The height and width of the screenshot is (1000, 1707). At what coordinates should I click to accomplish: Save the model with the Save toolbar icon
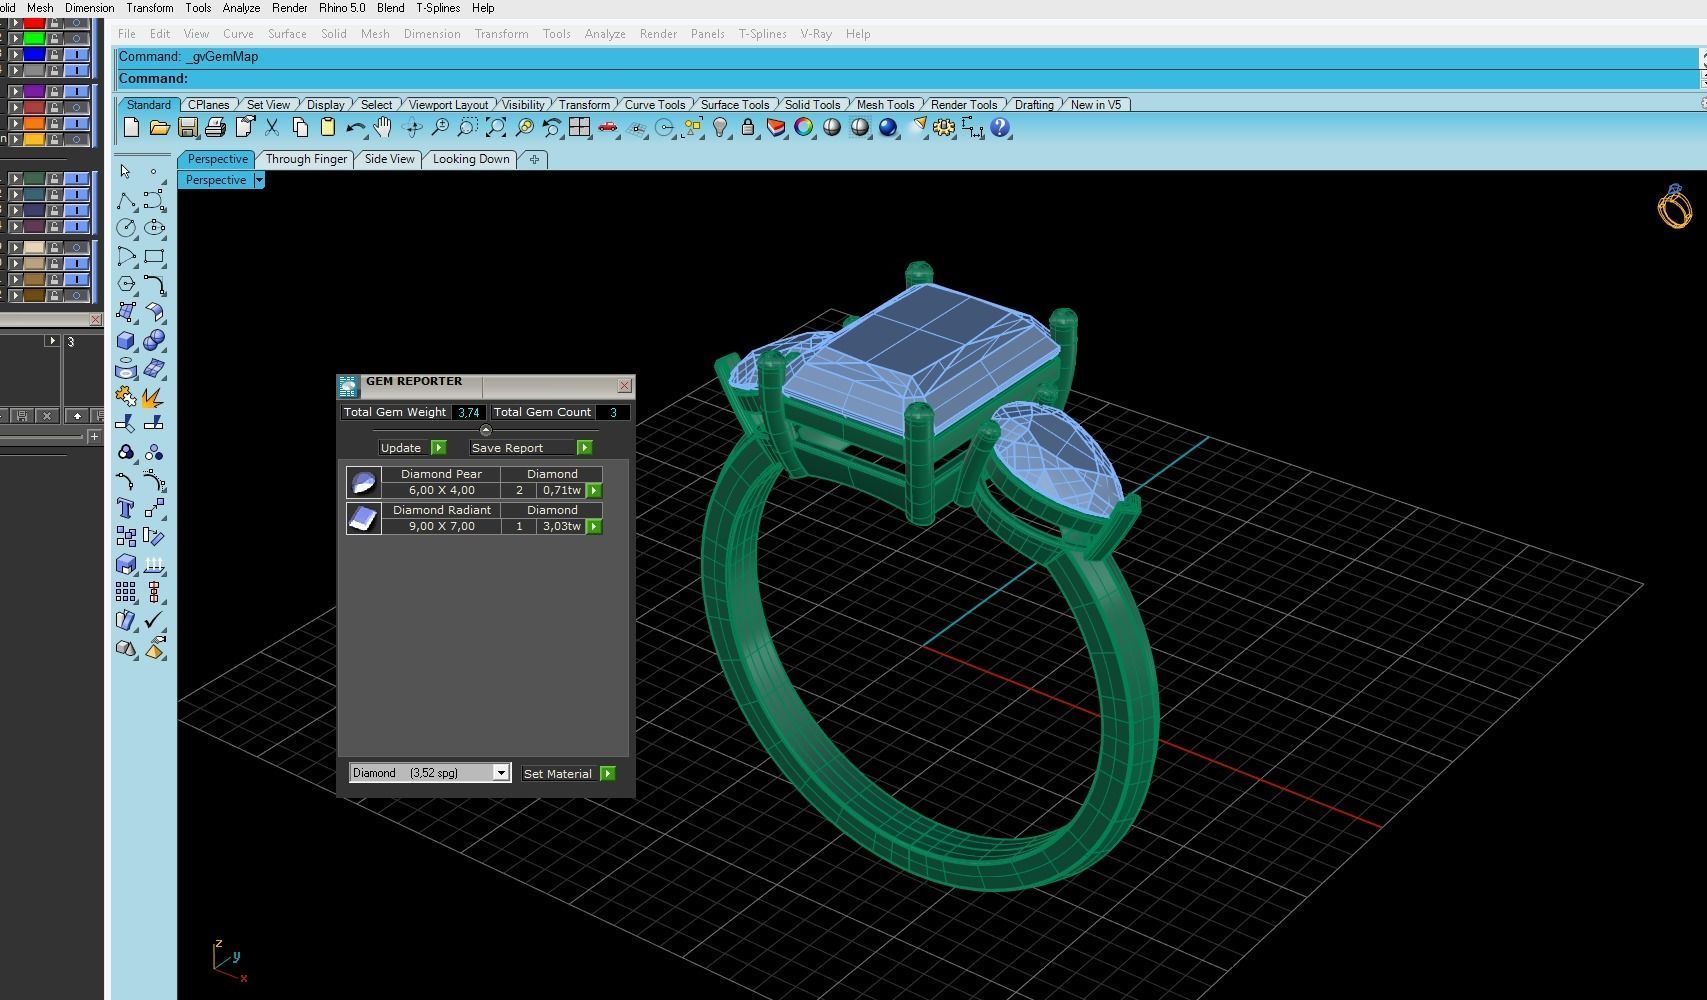(187, 127)
